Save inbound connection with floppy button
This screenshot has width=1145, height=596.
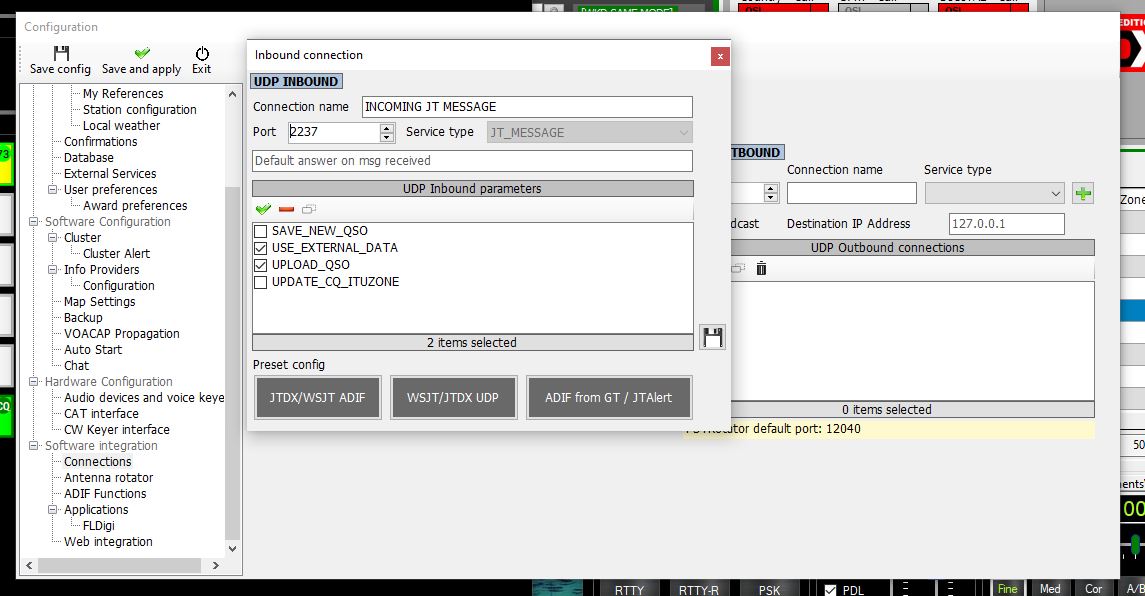coord(712,337)
